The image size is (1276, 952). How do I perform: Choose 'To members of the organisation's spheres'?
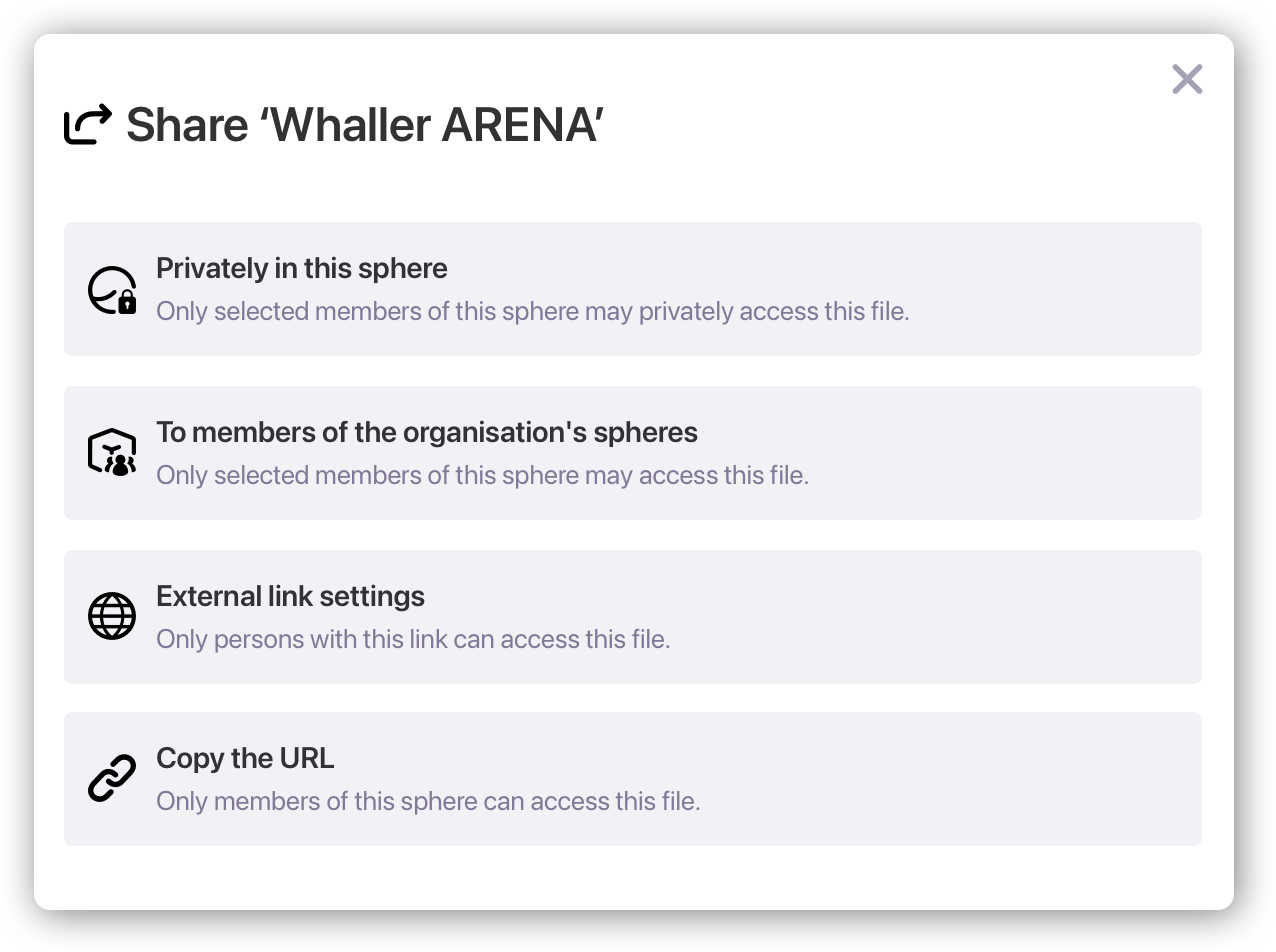pyautogui.click(x=426, y=432)
